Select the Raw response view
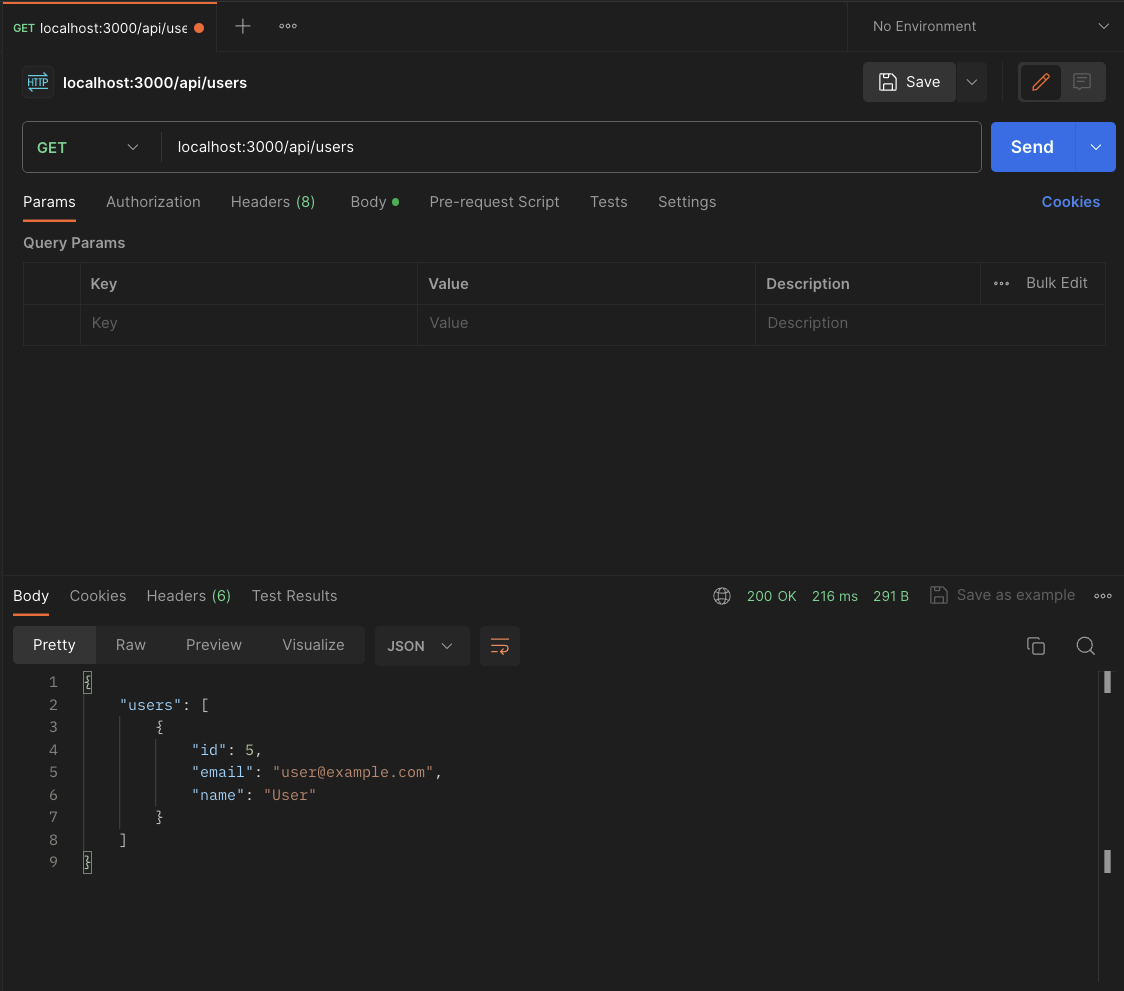Image resolution: width=1124 pixels, height=991 pixels. click(x=131, y=645)
